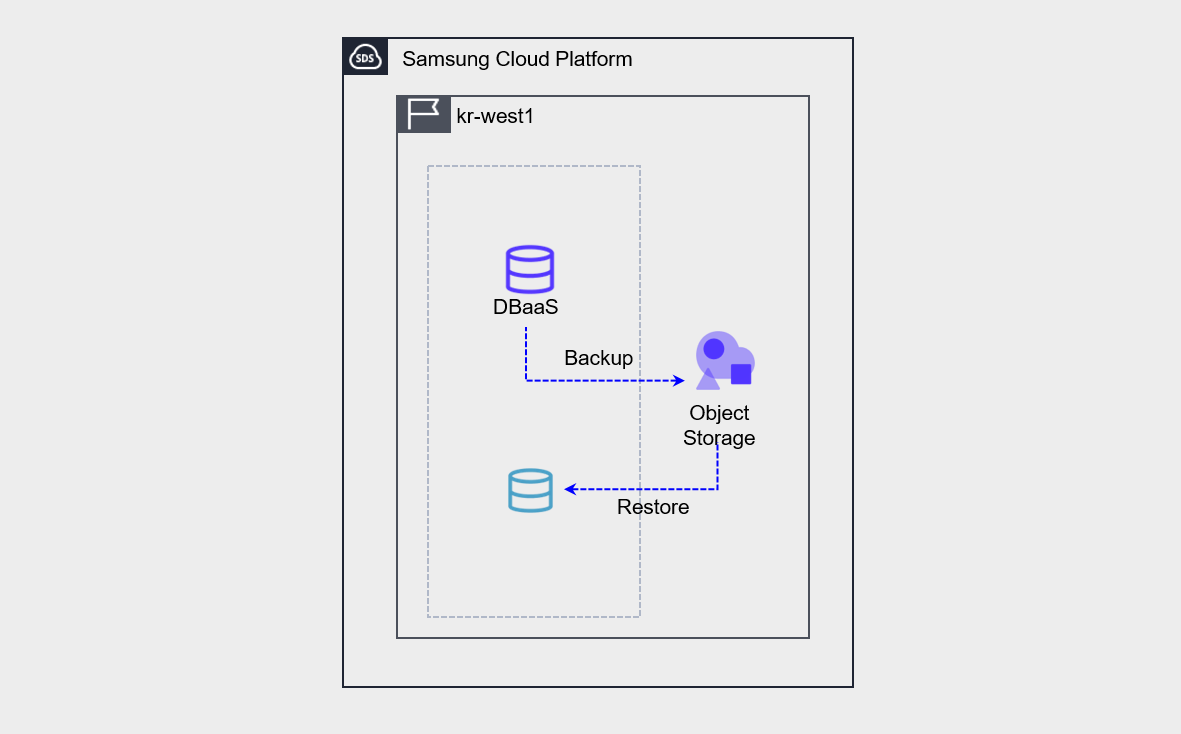
Task: Select the Object Storage icon
Action: pos(724,361)
